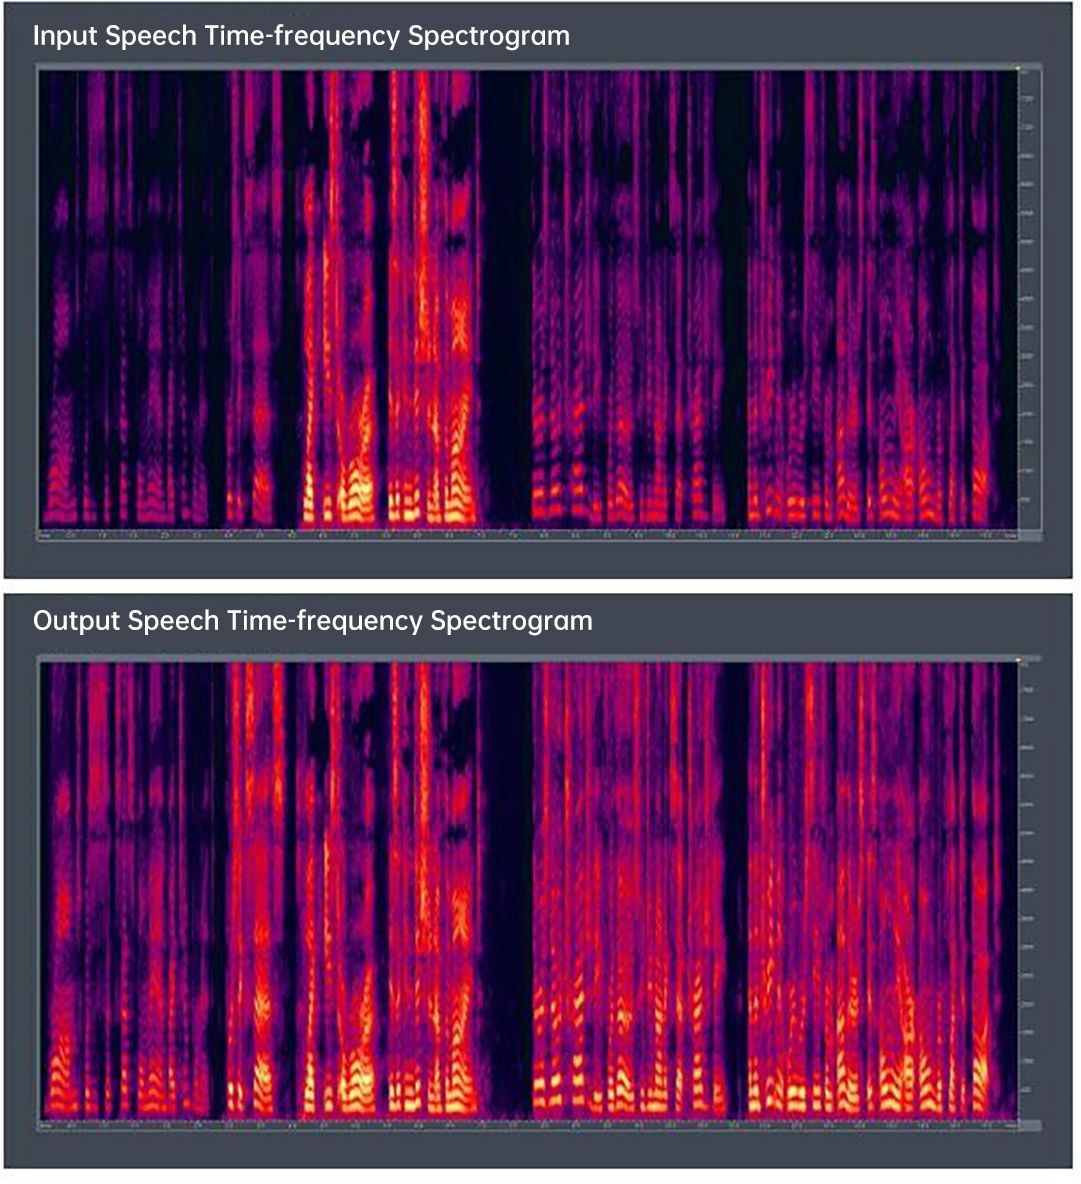Click the corner box right of output time axis
The image size is (1081, 1184).
coord(1029,1125)
